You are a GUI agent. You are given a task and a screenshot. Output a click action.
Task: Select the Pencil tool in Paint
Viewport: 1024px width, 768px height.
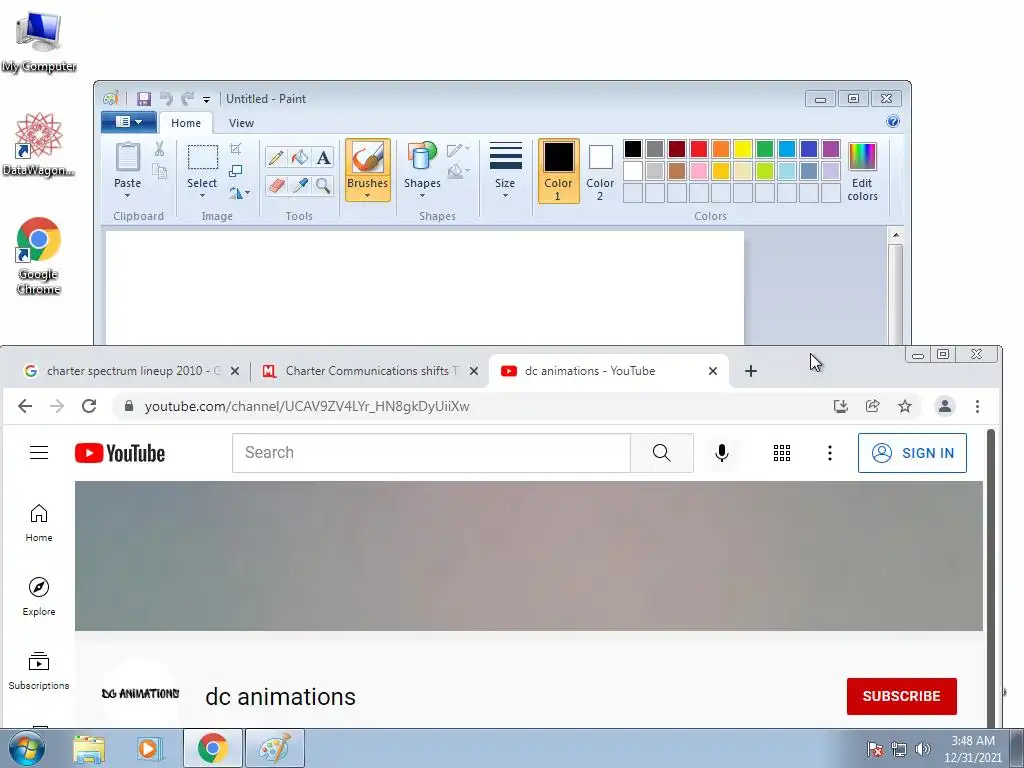[x=276, y=157]
